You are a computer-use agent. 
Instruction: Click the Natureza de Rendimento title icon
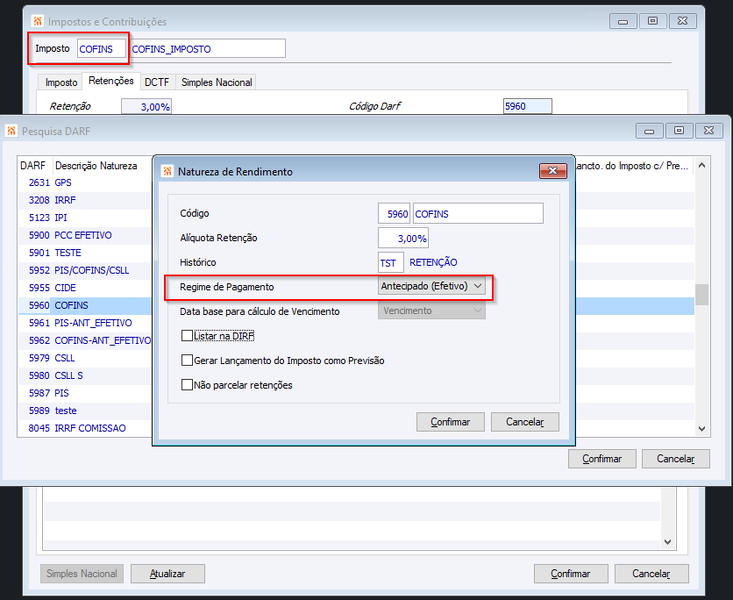tap(167, 171)
